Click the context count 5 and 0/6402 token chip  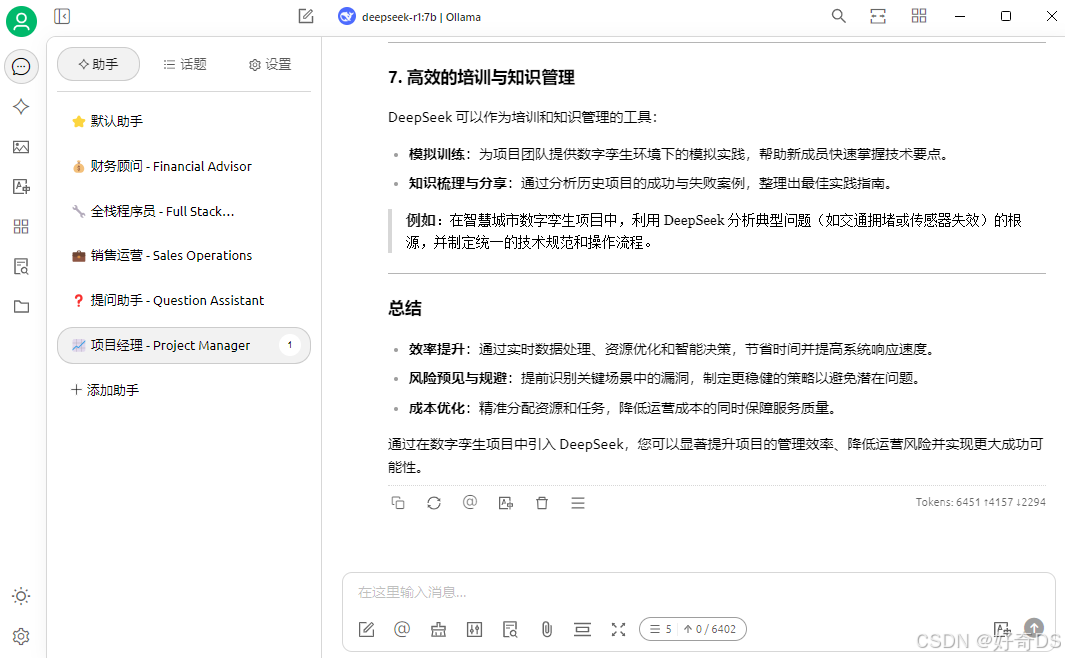click(693, 629)
